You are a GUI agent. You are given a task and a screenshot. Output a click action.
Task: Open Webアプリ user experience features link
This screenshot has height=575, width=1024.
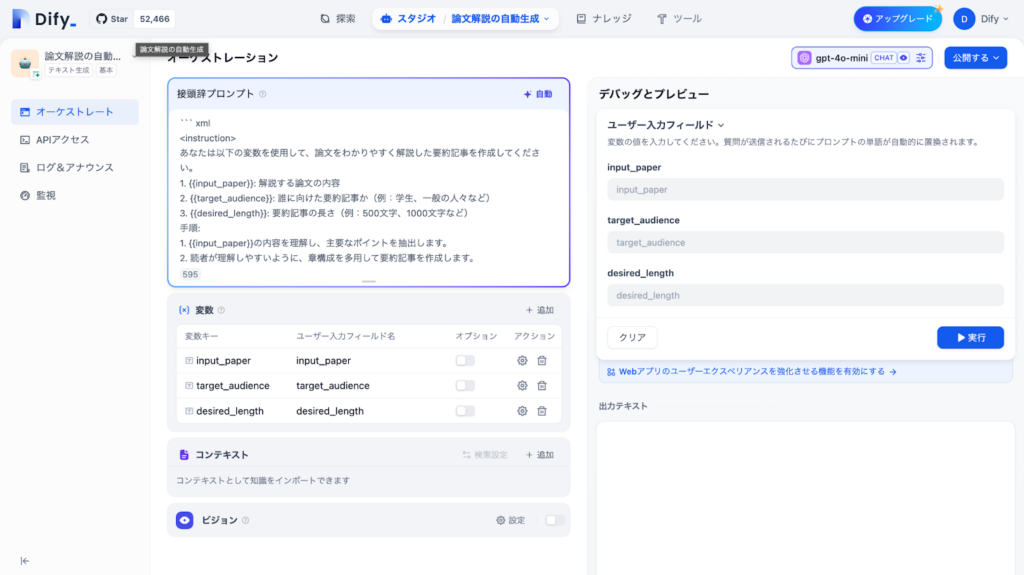pos(752,372)
